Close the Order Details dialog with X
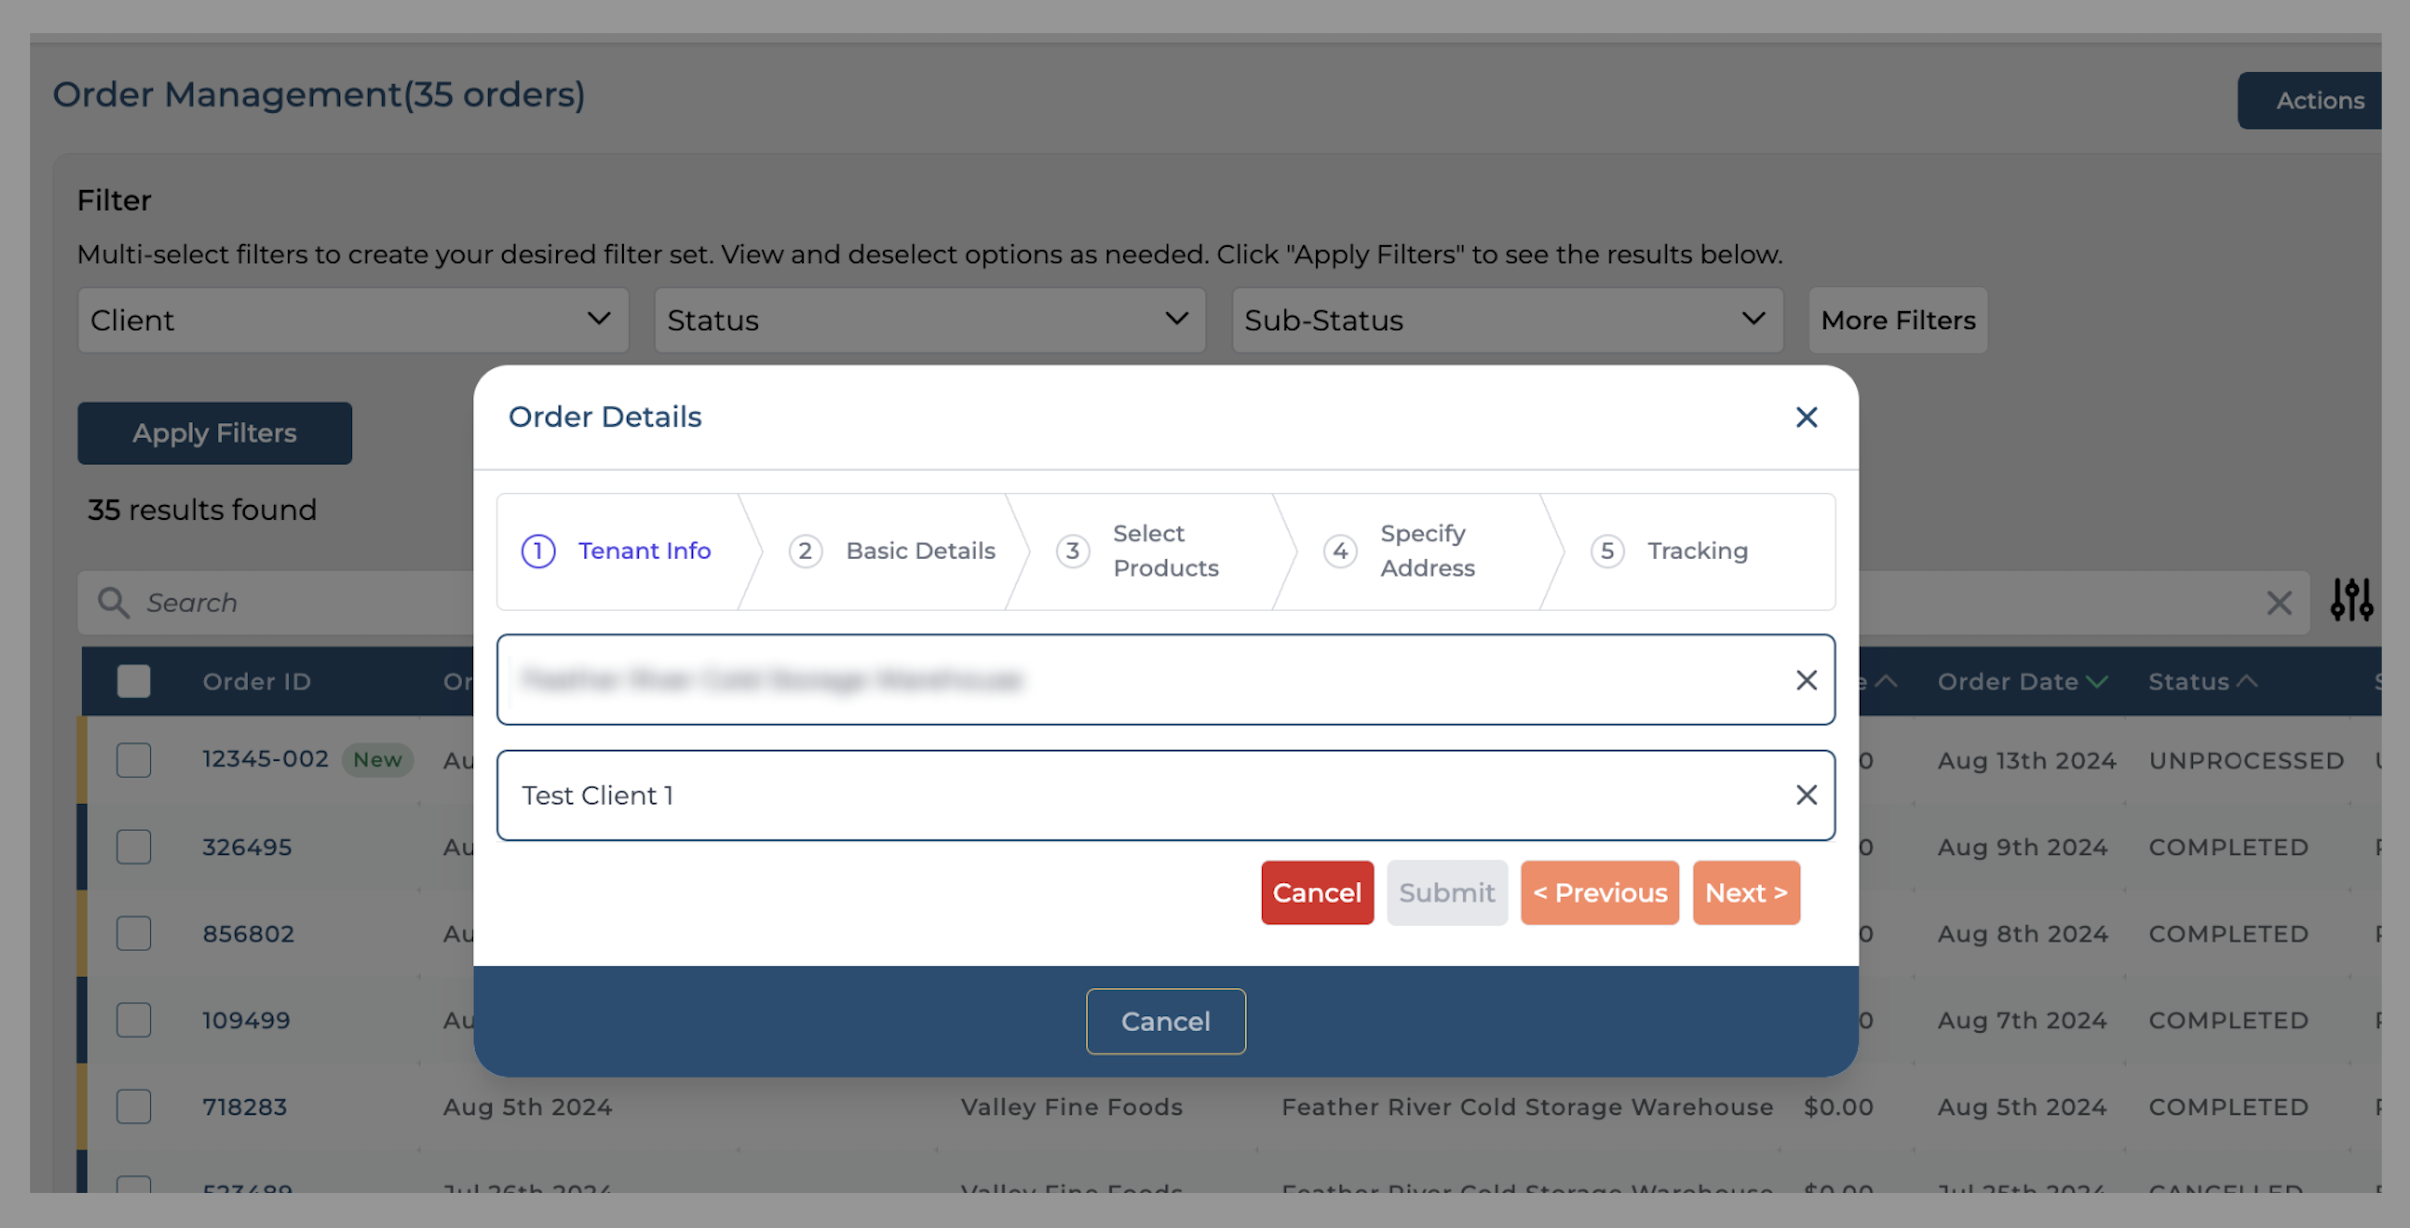Viewport: 2410px width, 1228px height. (x=1805, y=417)
